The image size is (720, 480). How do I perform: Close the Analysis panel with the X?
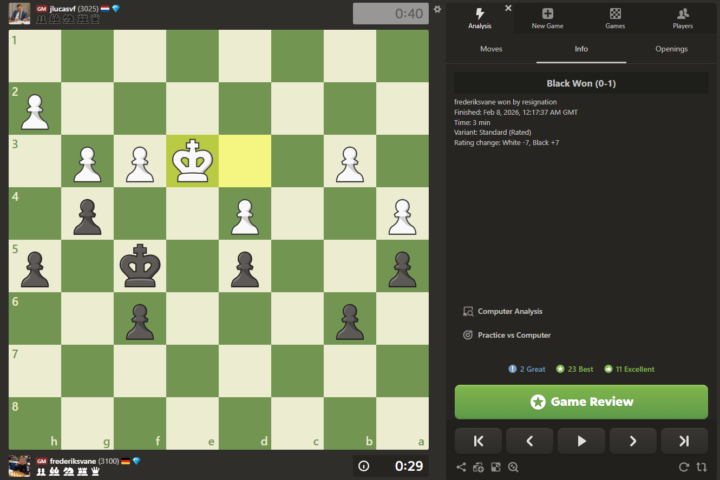click(508, 8)
